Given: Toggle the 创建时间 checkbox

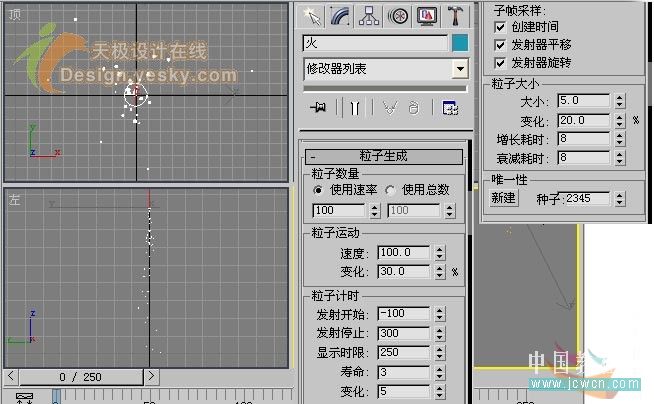Looking at the screenshot, I should tap(500, 27).
